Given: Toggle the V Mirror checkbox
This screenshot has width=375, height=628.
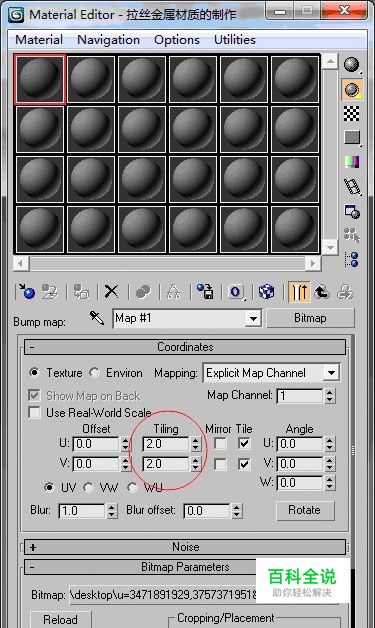Looking at the screenshot, I should tap(220, 464).
